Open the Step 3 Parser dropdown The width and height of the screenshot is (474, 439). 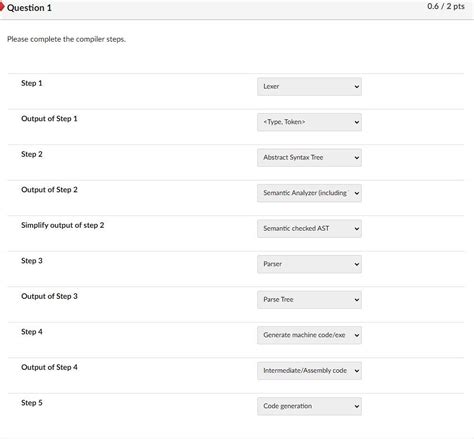[x=309, y=264]
